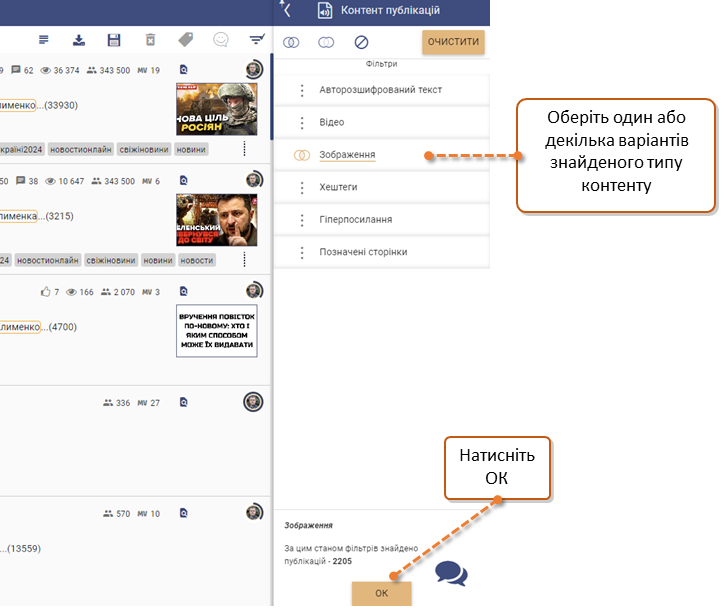Click author avatar in 36 374 views row

tap(254, 70)
